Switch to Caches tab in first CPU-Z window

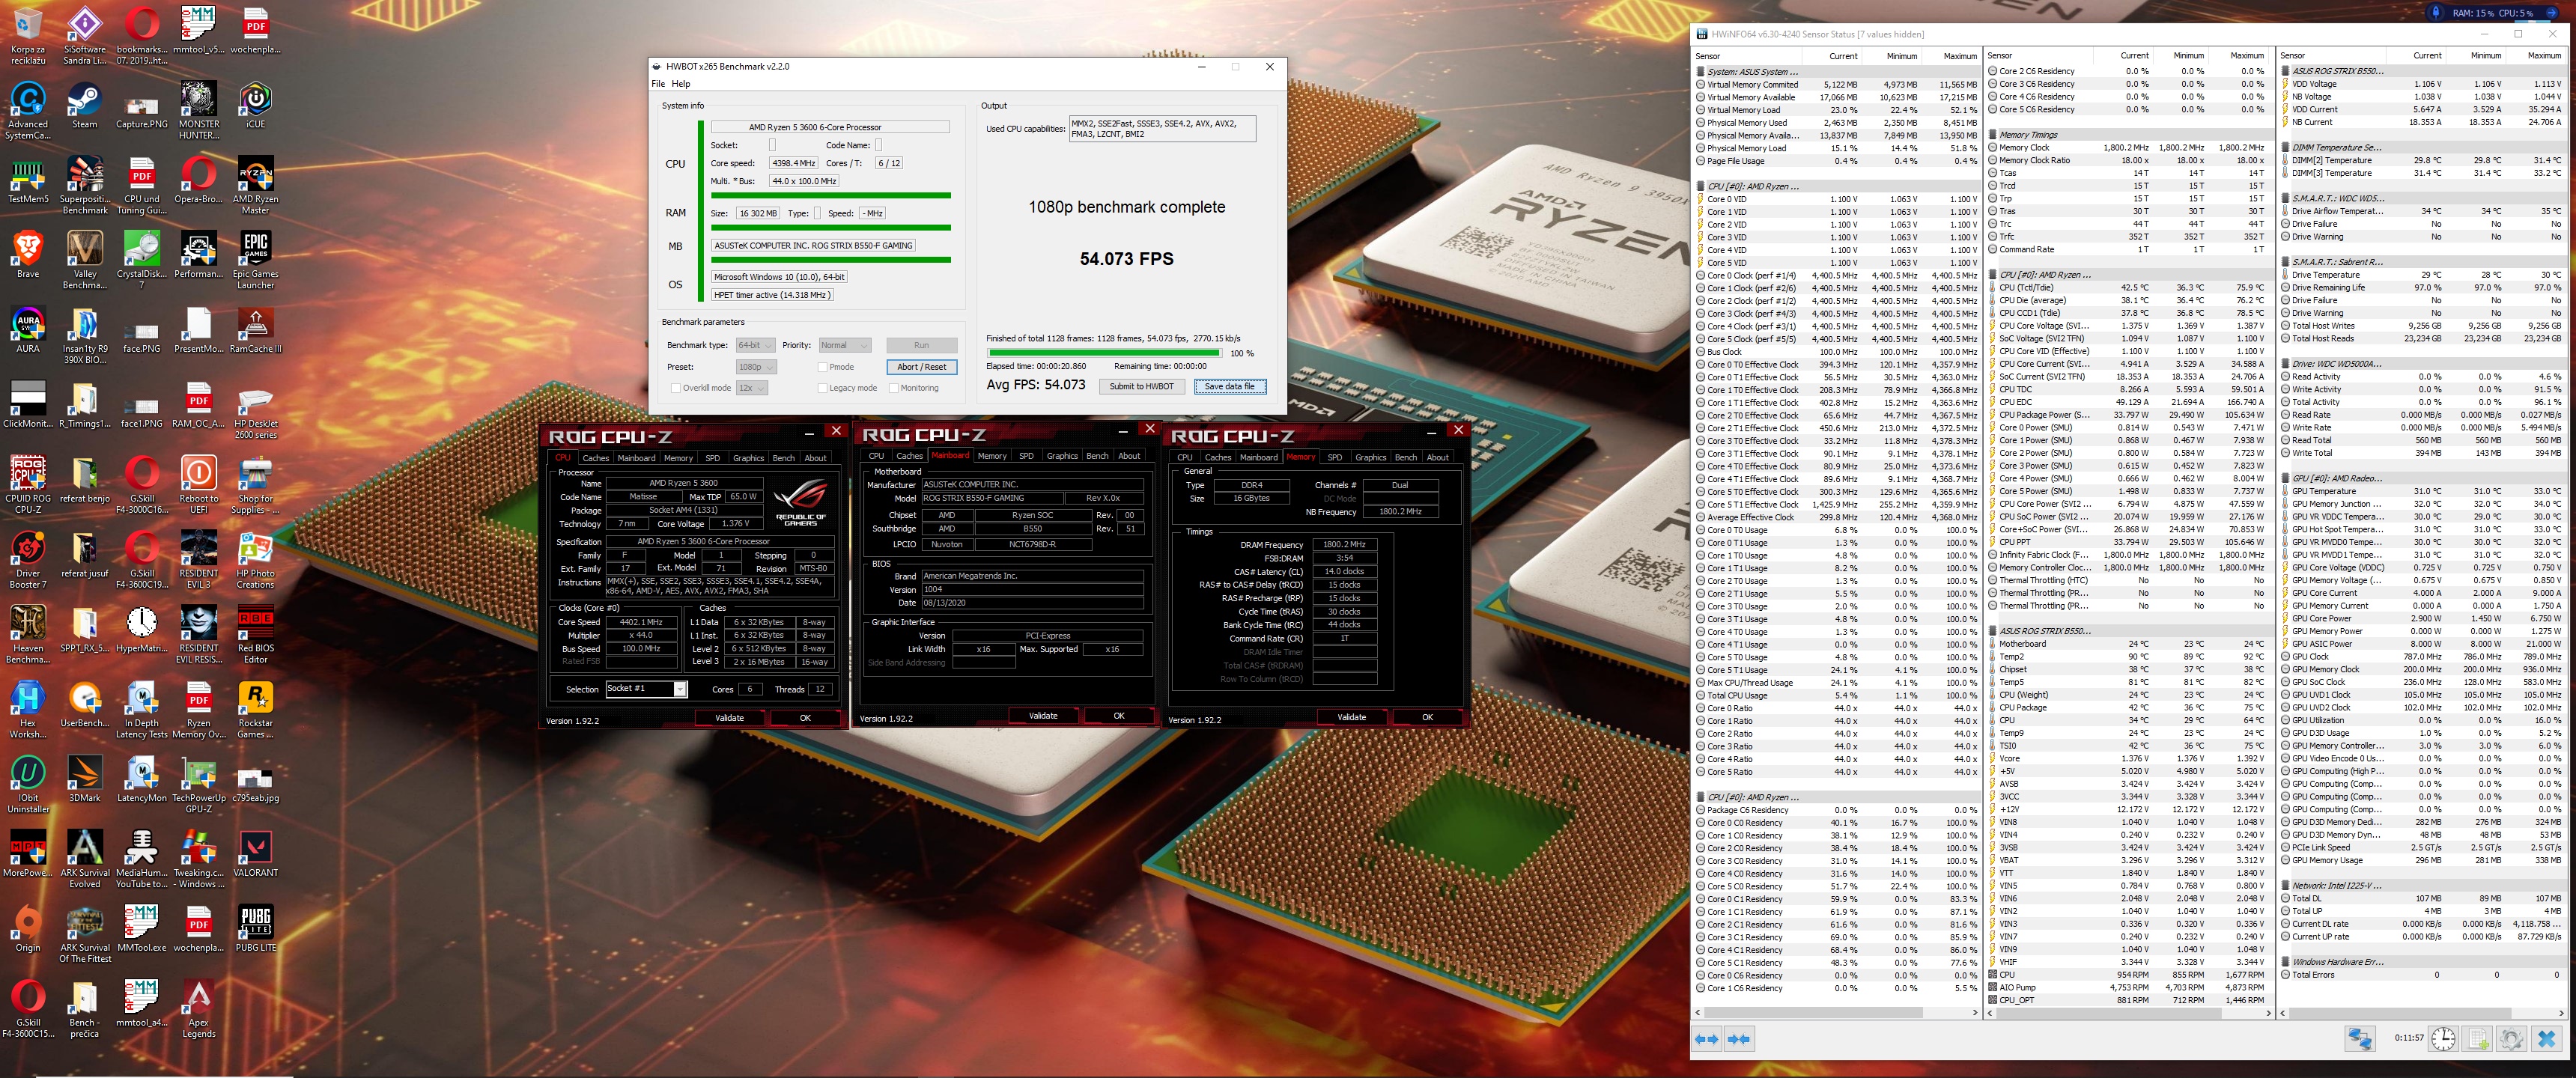(595, 458)
